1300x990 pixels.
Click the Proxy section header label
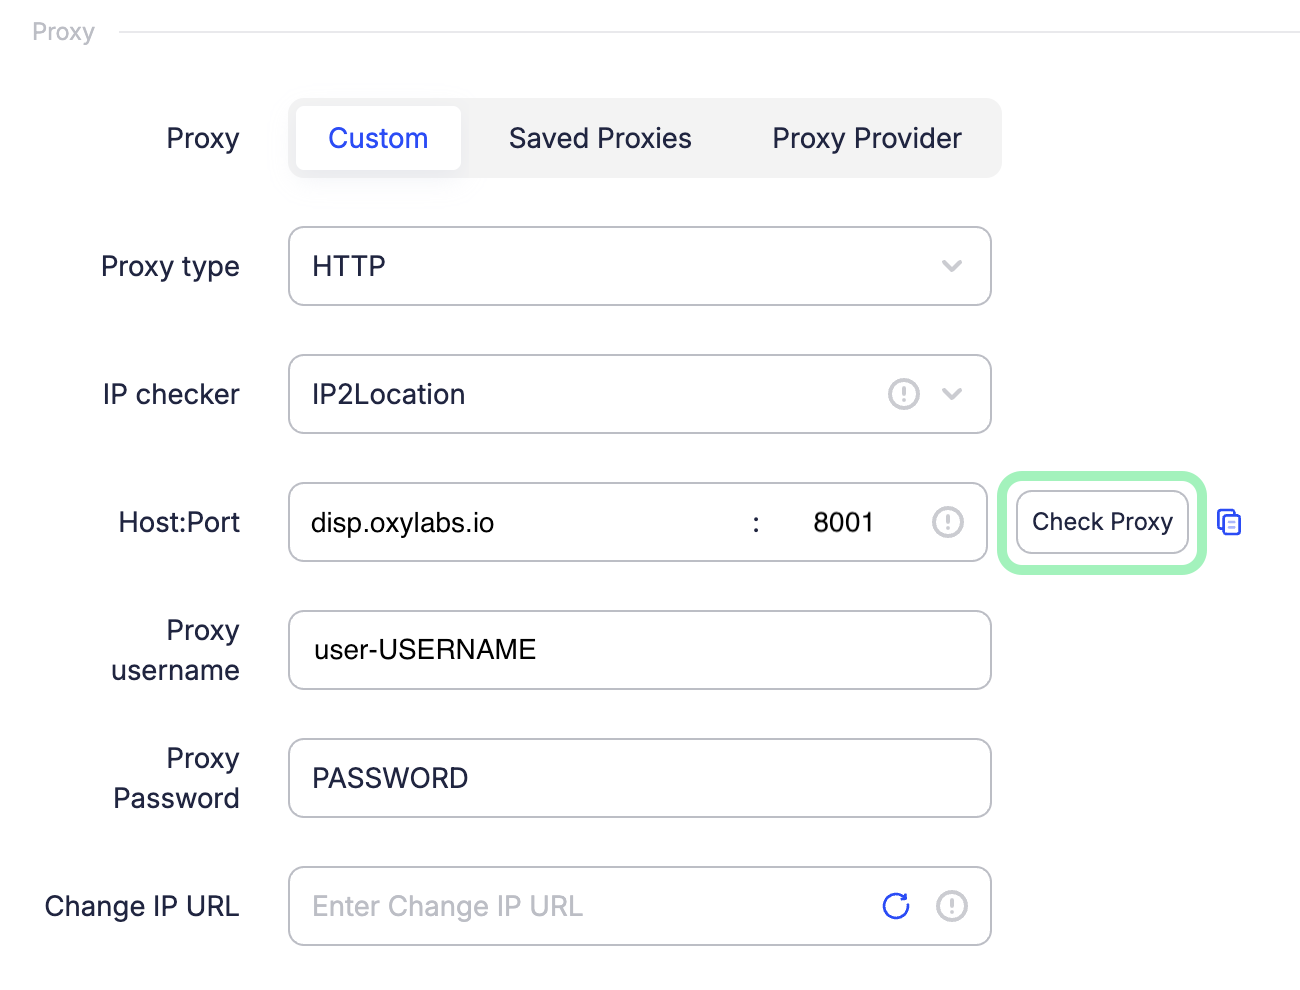pos(63,32)
